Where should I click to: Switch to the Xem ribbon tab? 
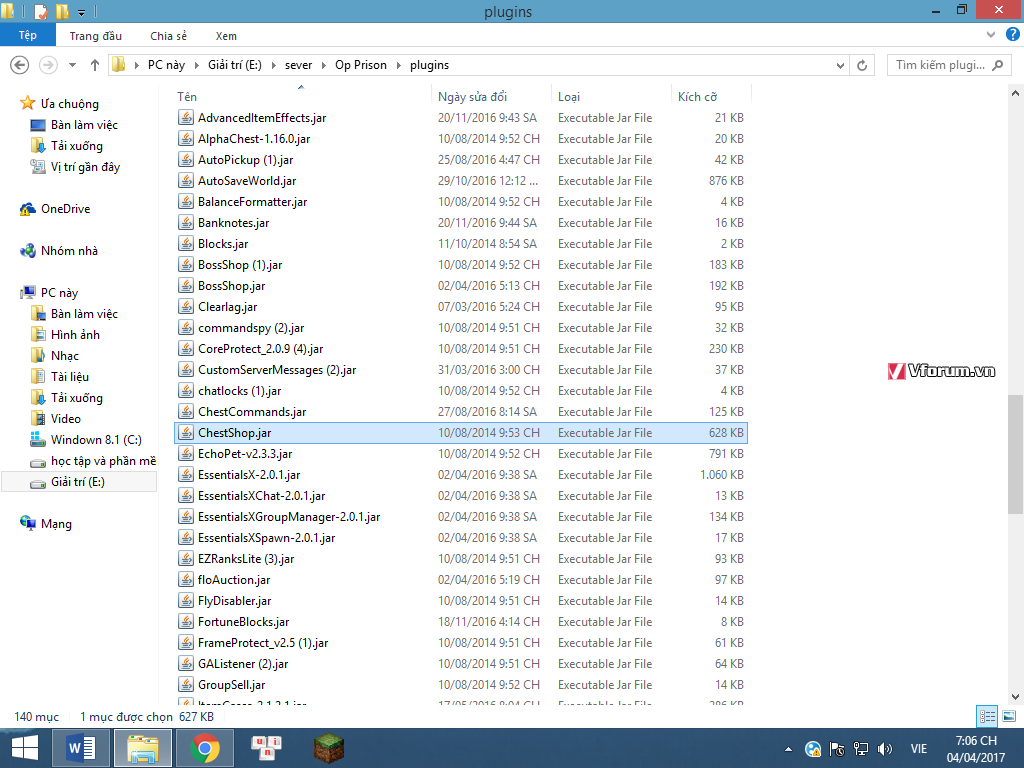click(226, 36)
